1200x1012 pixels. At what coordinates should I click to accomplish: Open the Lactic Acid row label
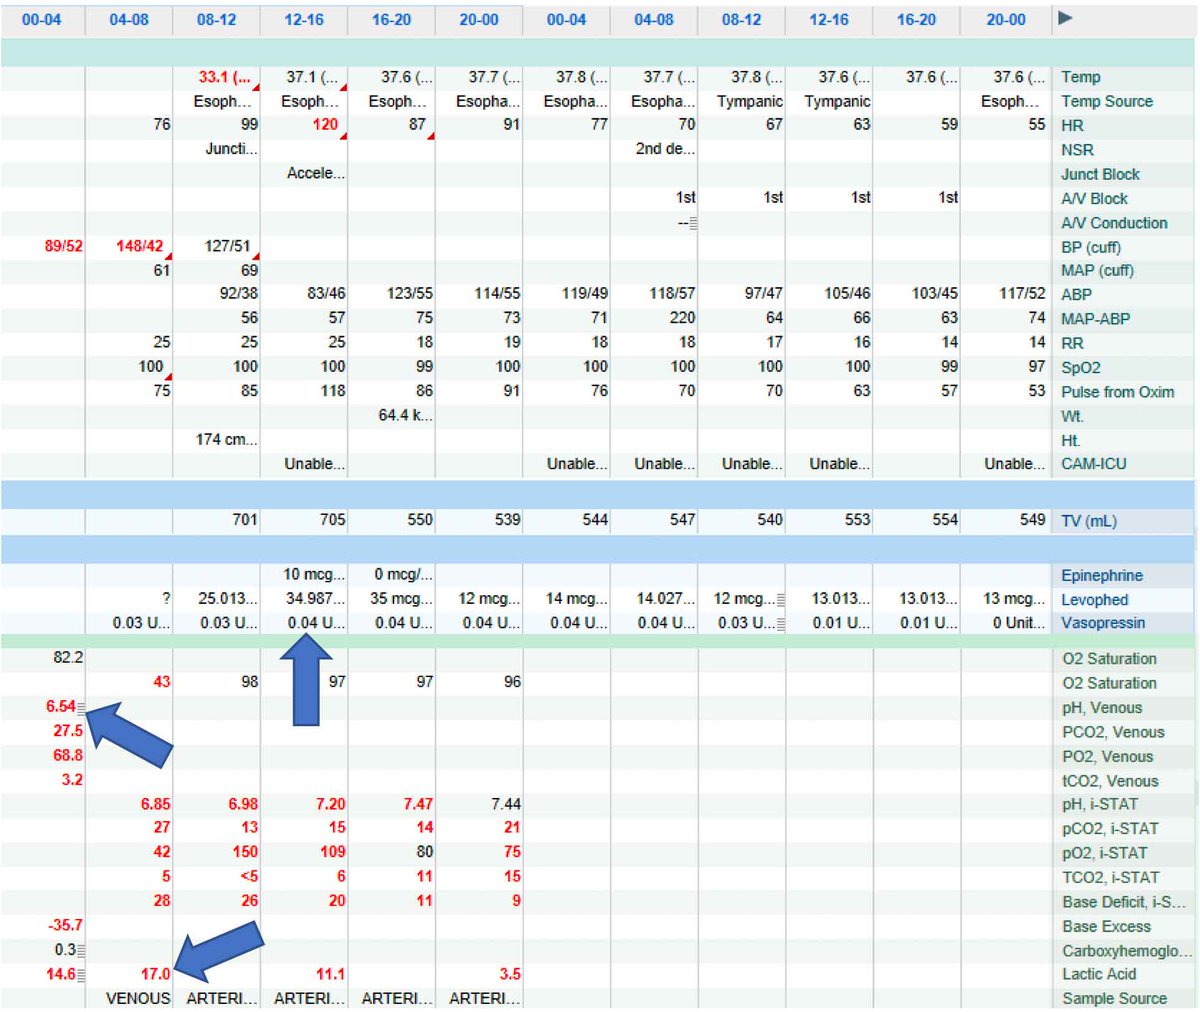1099,974
